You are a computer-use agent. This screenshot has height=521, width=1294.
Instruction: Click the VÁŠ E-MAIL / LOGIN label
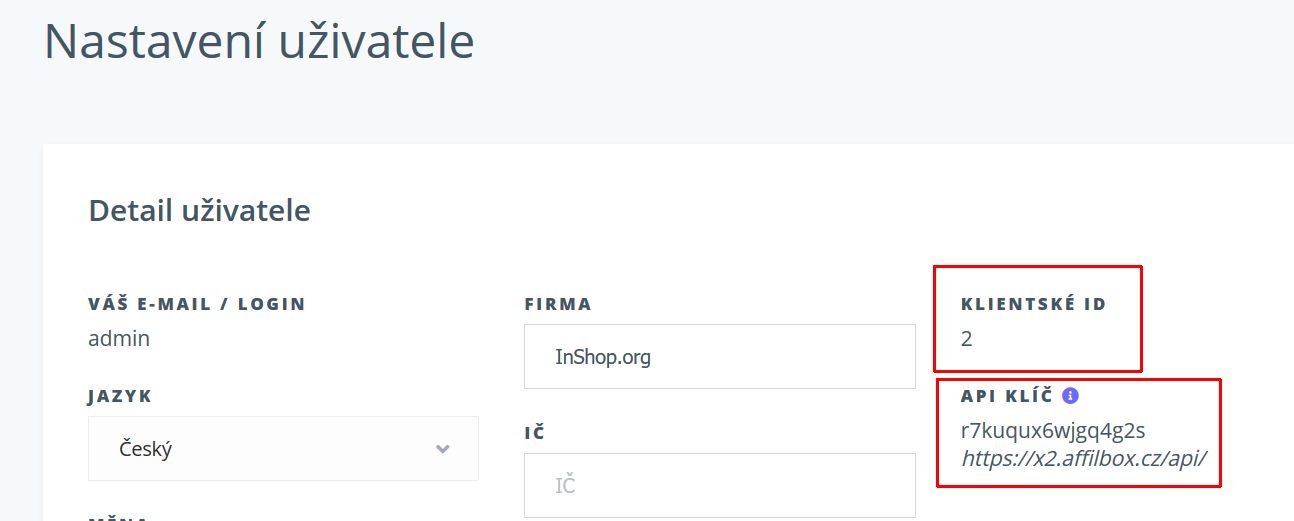tap(197, 304)
